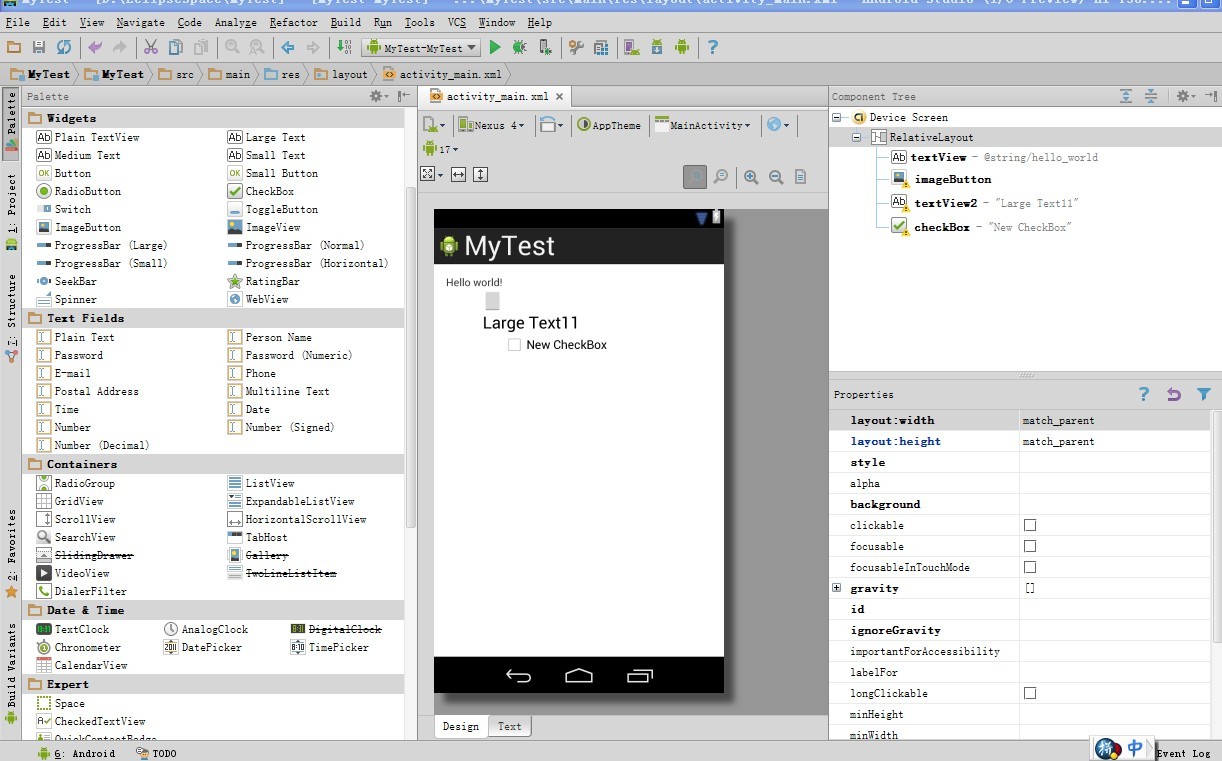The height and width of the screenshot is (761, 1222).
Task: Open Project Structure icon in toolbar
Action: coord(601,47)
